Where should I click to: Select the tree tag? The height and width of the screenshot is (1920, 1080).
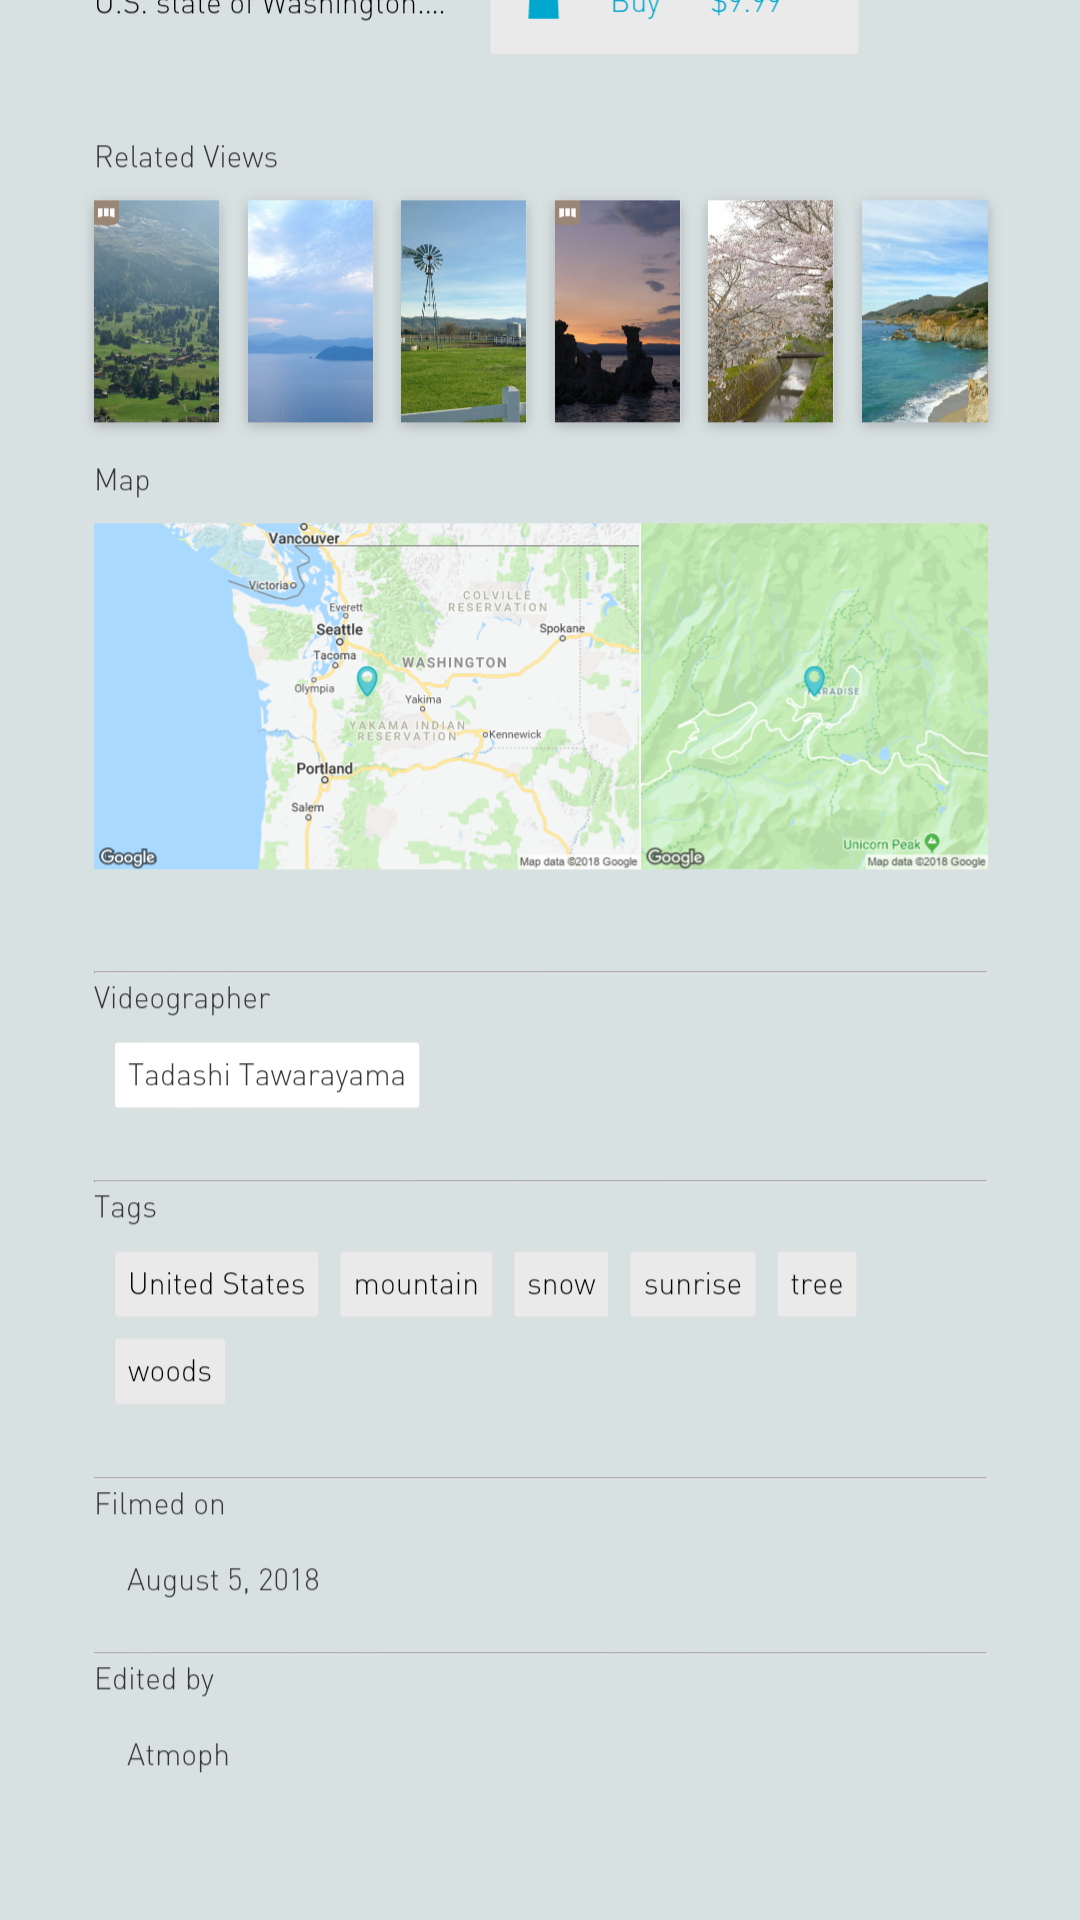(x=817, y=1284)
